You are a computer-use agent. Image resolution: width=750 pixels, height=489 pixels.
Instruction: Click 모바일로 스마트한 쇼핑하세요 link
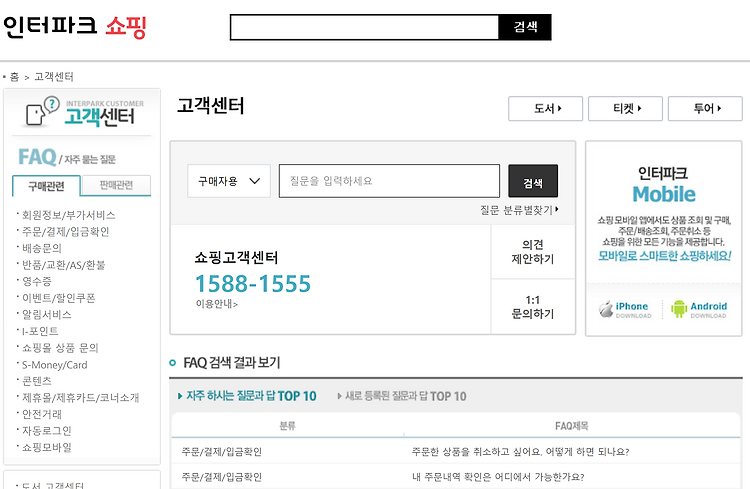pos(664,256)
